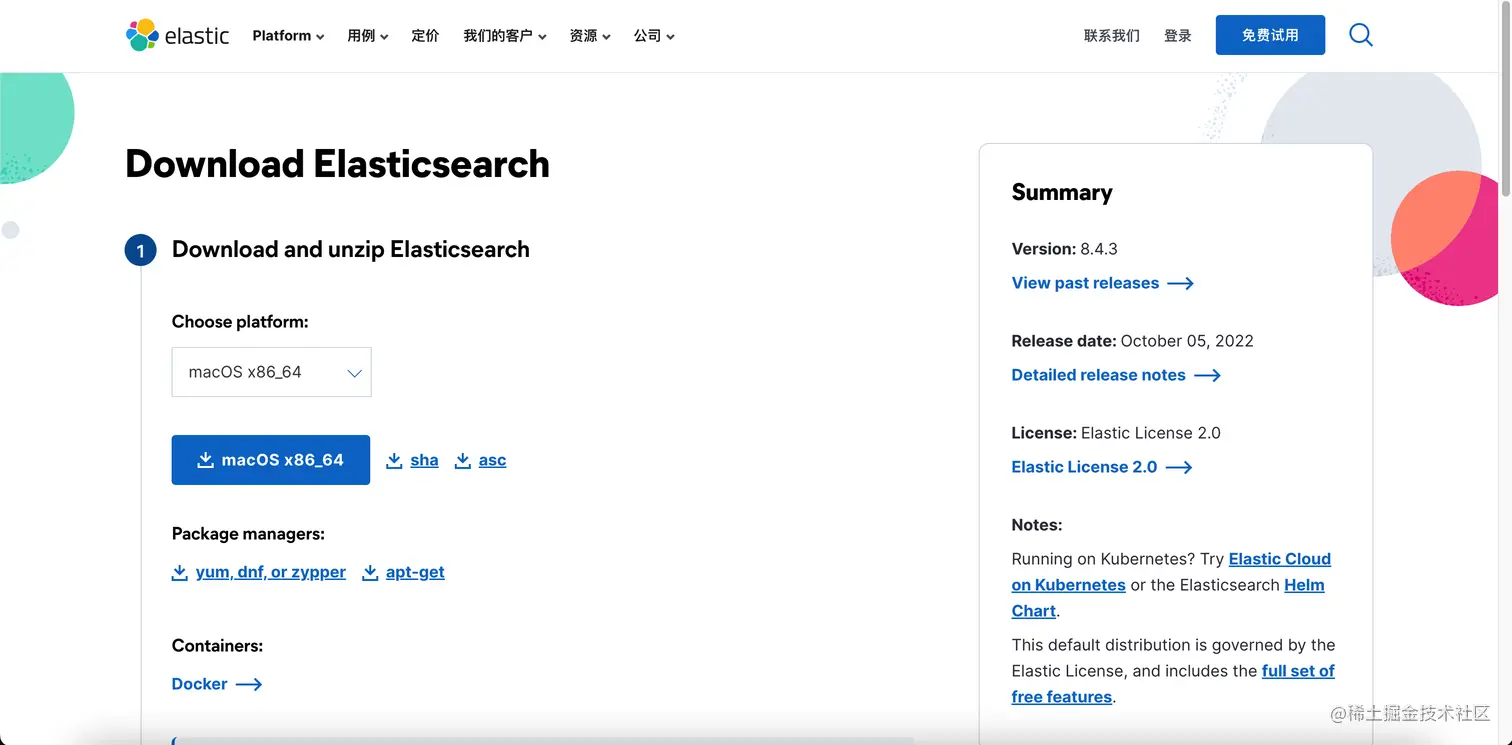Click the Package managers: label
This screenshot has width=1512, height=745.
pyautogui.click(x=248, y=534)
